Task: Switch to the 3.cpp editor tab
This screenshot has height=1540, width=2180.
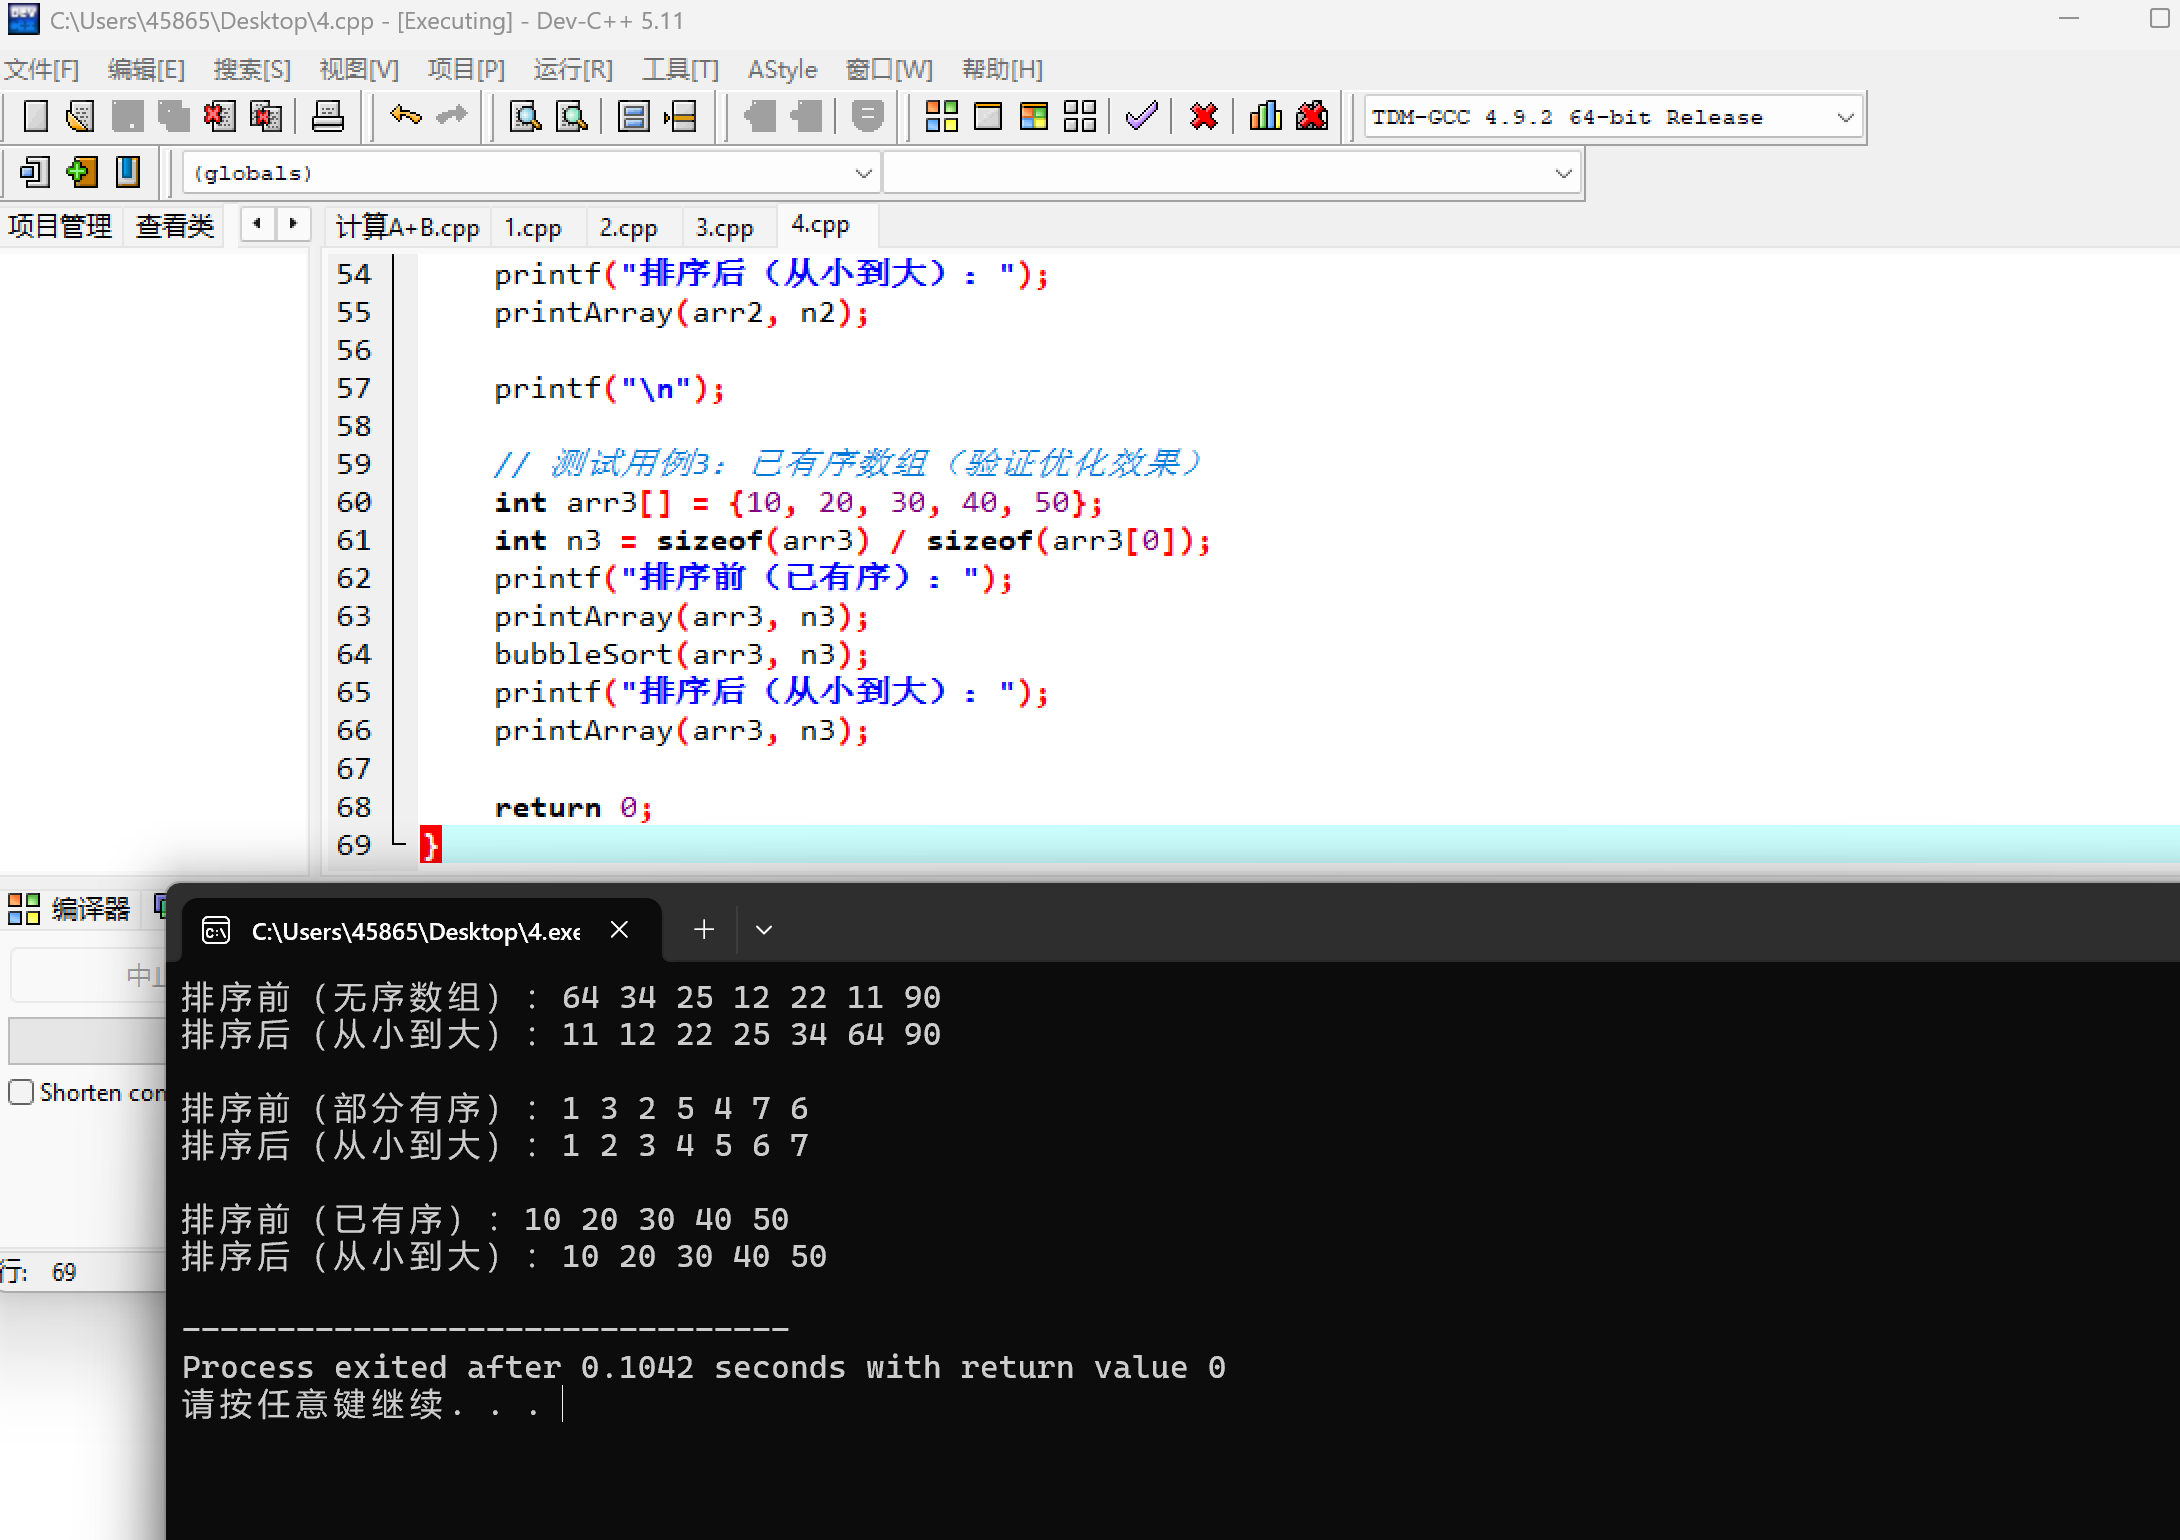Action: 724,228
